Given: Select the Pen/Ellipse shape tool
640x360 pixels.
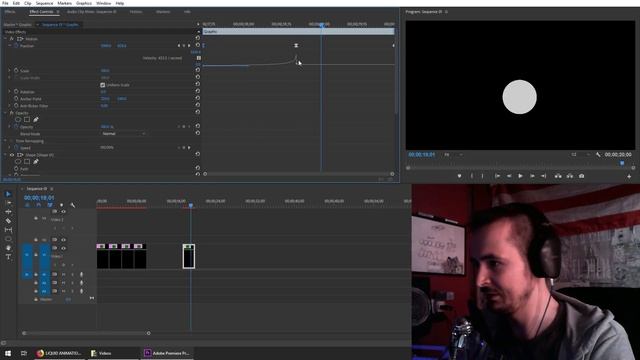Looking at the screenshot, I should (x=8, y=239).
